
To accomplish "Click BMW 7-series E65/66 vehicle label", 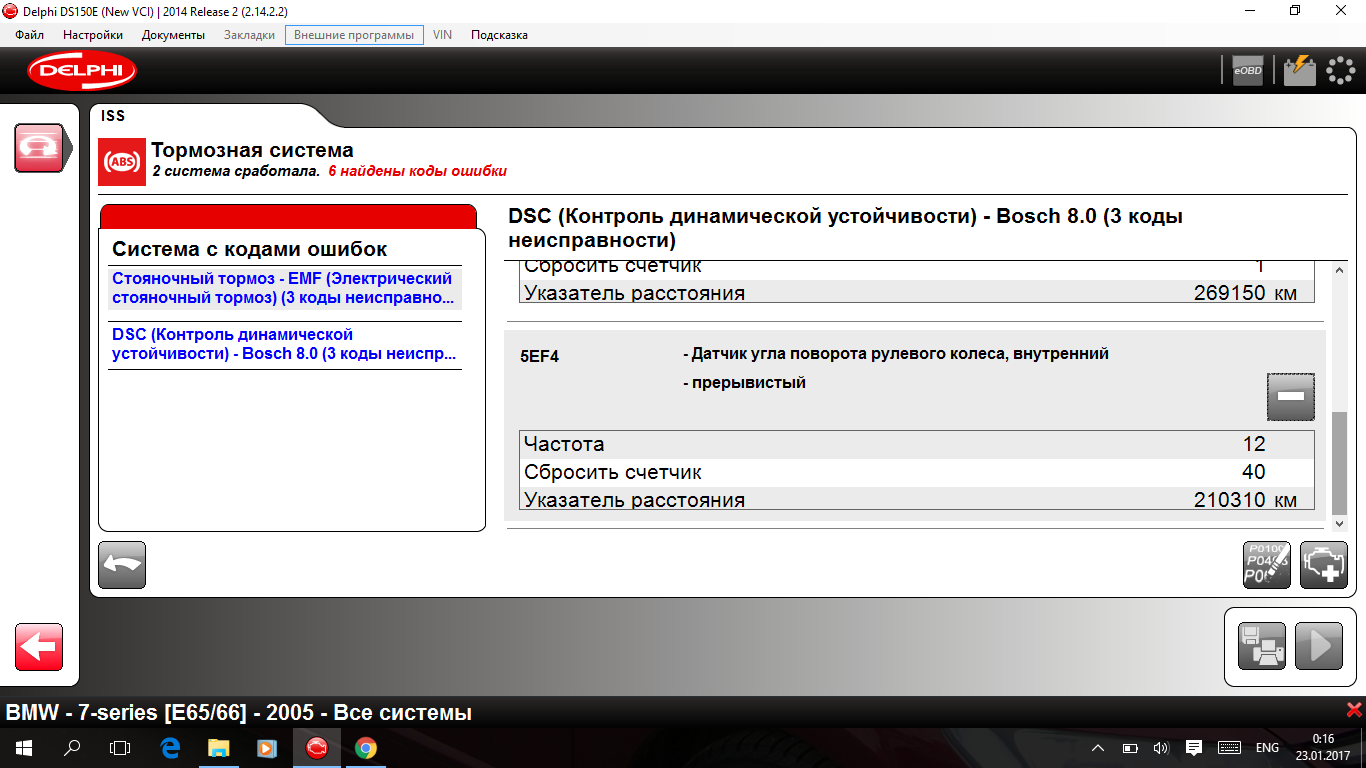I will click(x=239, y=713).
